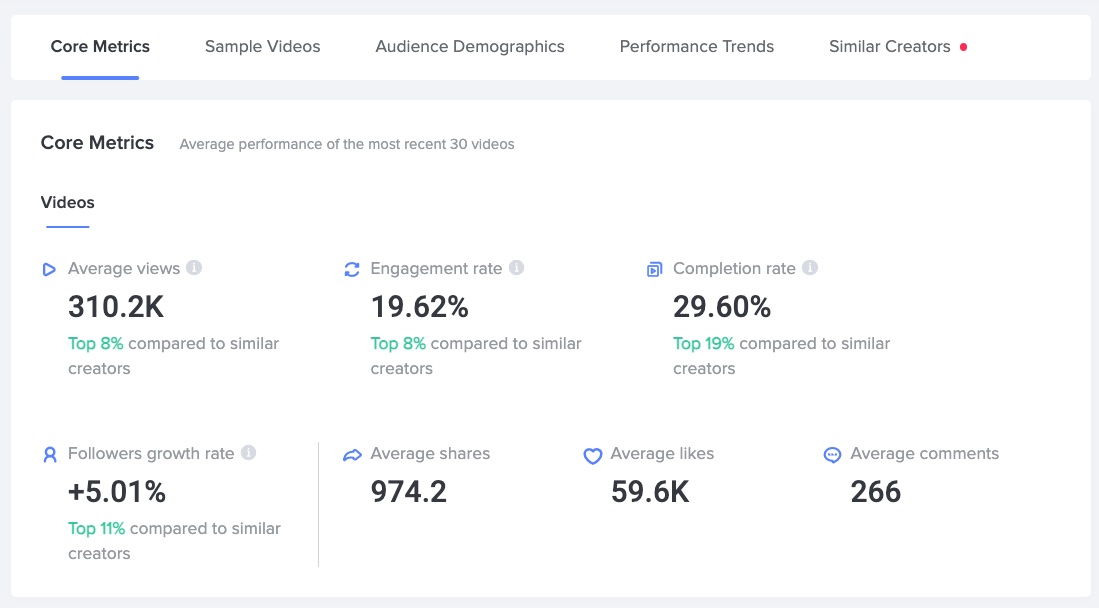The width and height of the screenshot is (1099, 608).
Task: Click the Completion rate video icon
Action: [654, 269]
